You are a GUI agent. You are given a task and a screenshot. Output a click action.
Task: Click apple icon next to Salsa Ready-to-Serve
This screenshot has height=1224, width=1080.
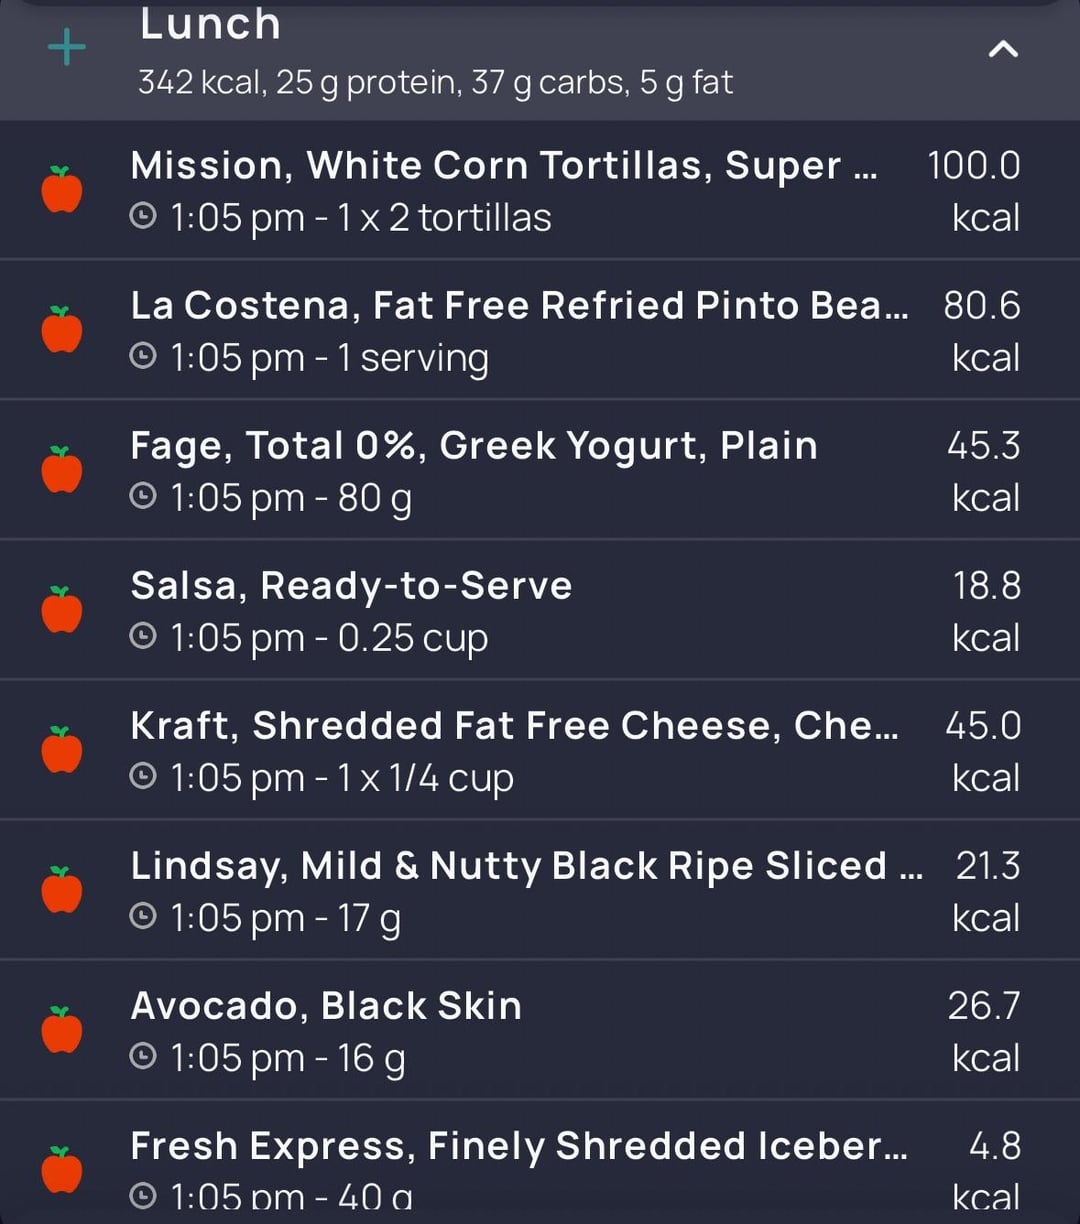click(x=62, y=609)
